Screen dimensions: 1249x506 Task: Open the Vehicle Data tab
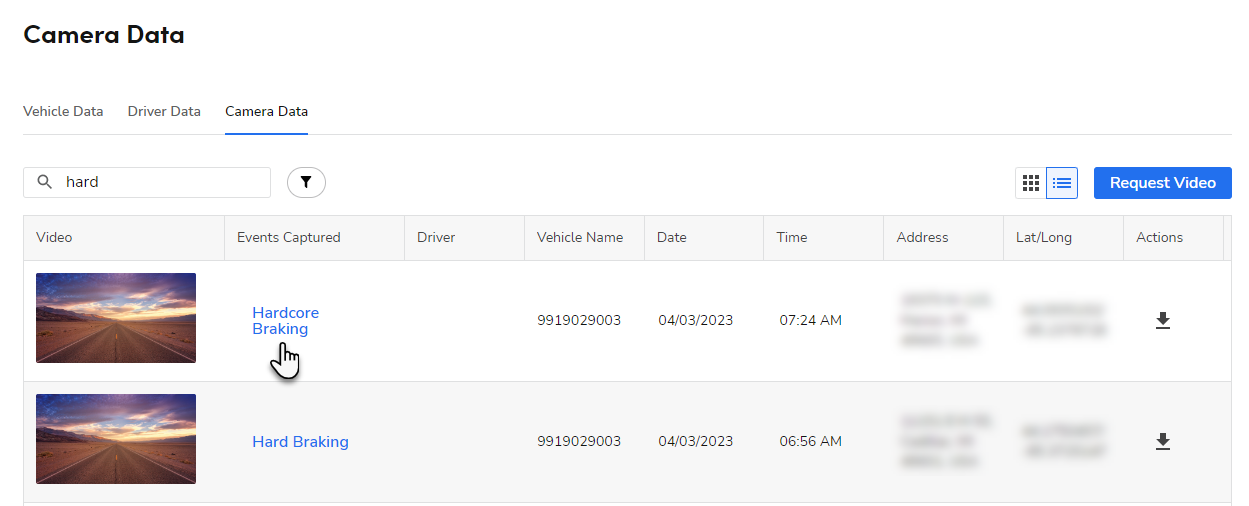click(x=63, y=112)
